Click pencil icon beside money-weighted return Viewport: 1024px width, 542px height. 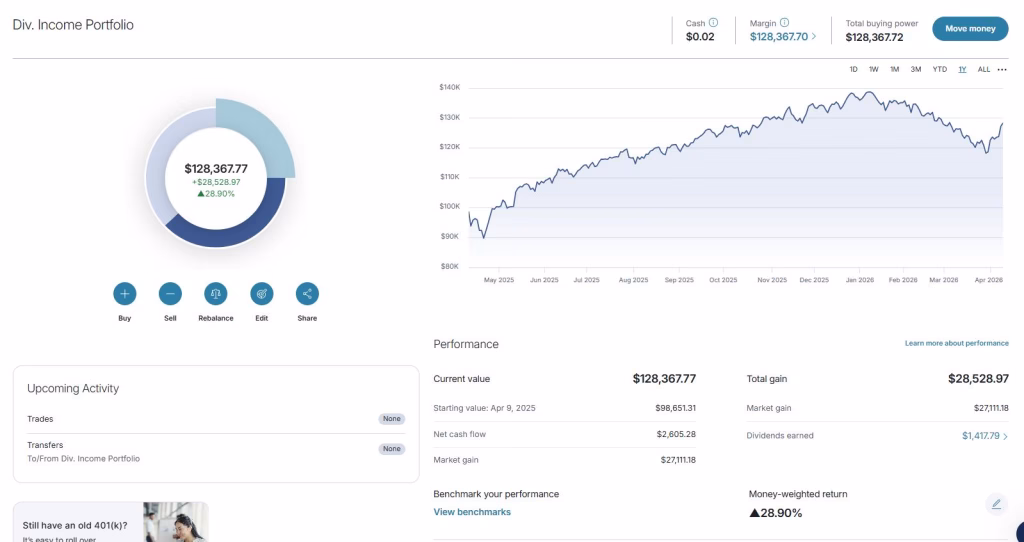[x=996, y=504]
